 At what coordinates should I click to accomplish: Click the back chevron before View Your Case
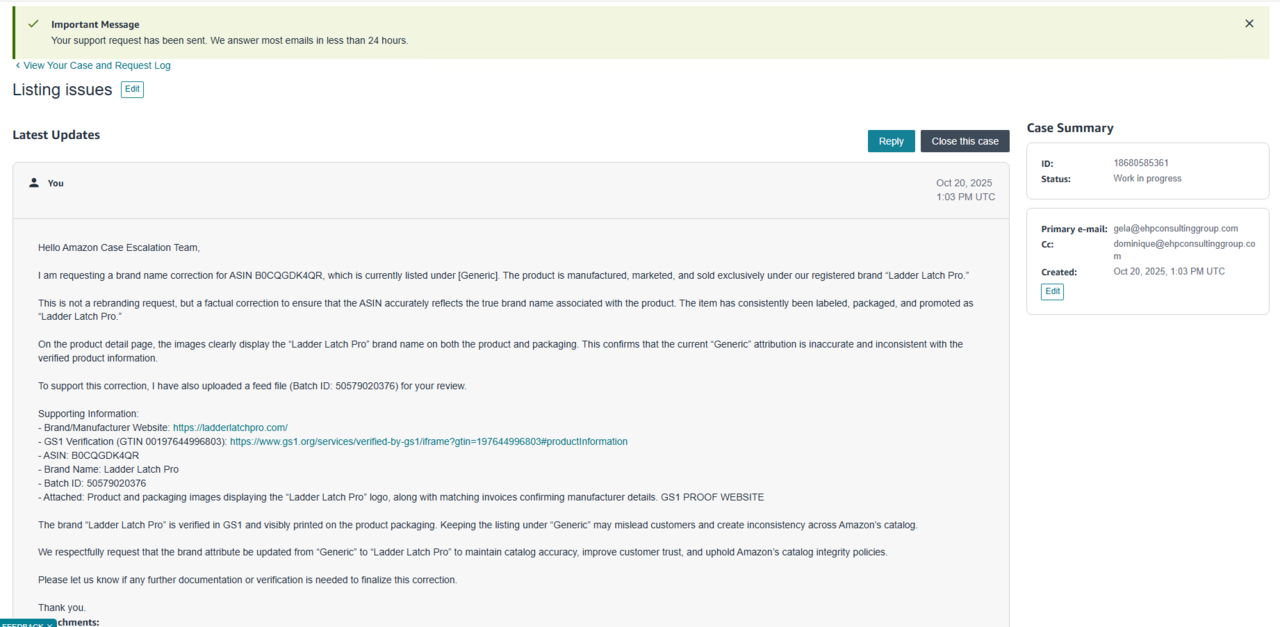[17, 66]
